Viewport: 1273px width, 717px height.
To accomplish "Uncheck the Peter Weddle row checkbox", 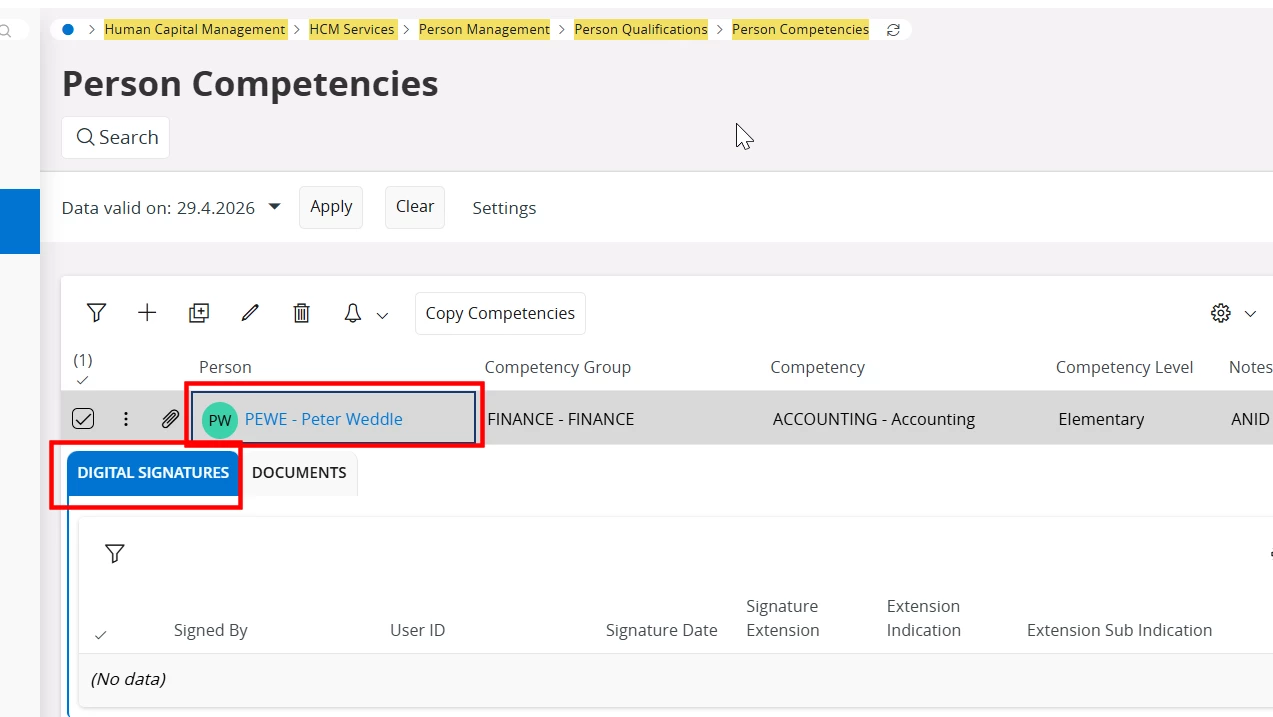I will [83, 419].
